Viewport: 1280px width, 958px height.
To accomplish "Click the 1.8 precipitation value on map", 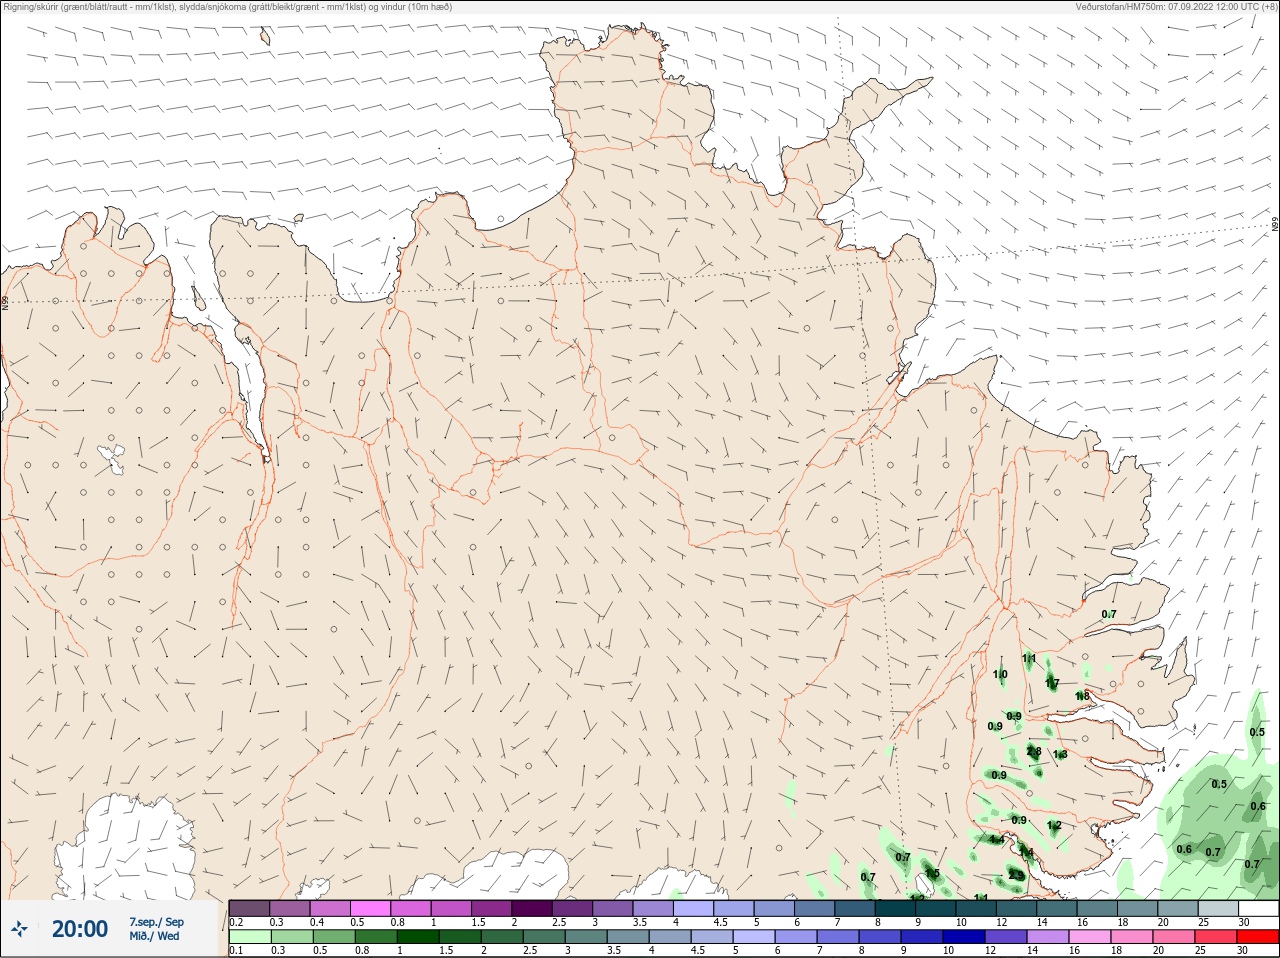I will tap(1082, 696).
